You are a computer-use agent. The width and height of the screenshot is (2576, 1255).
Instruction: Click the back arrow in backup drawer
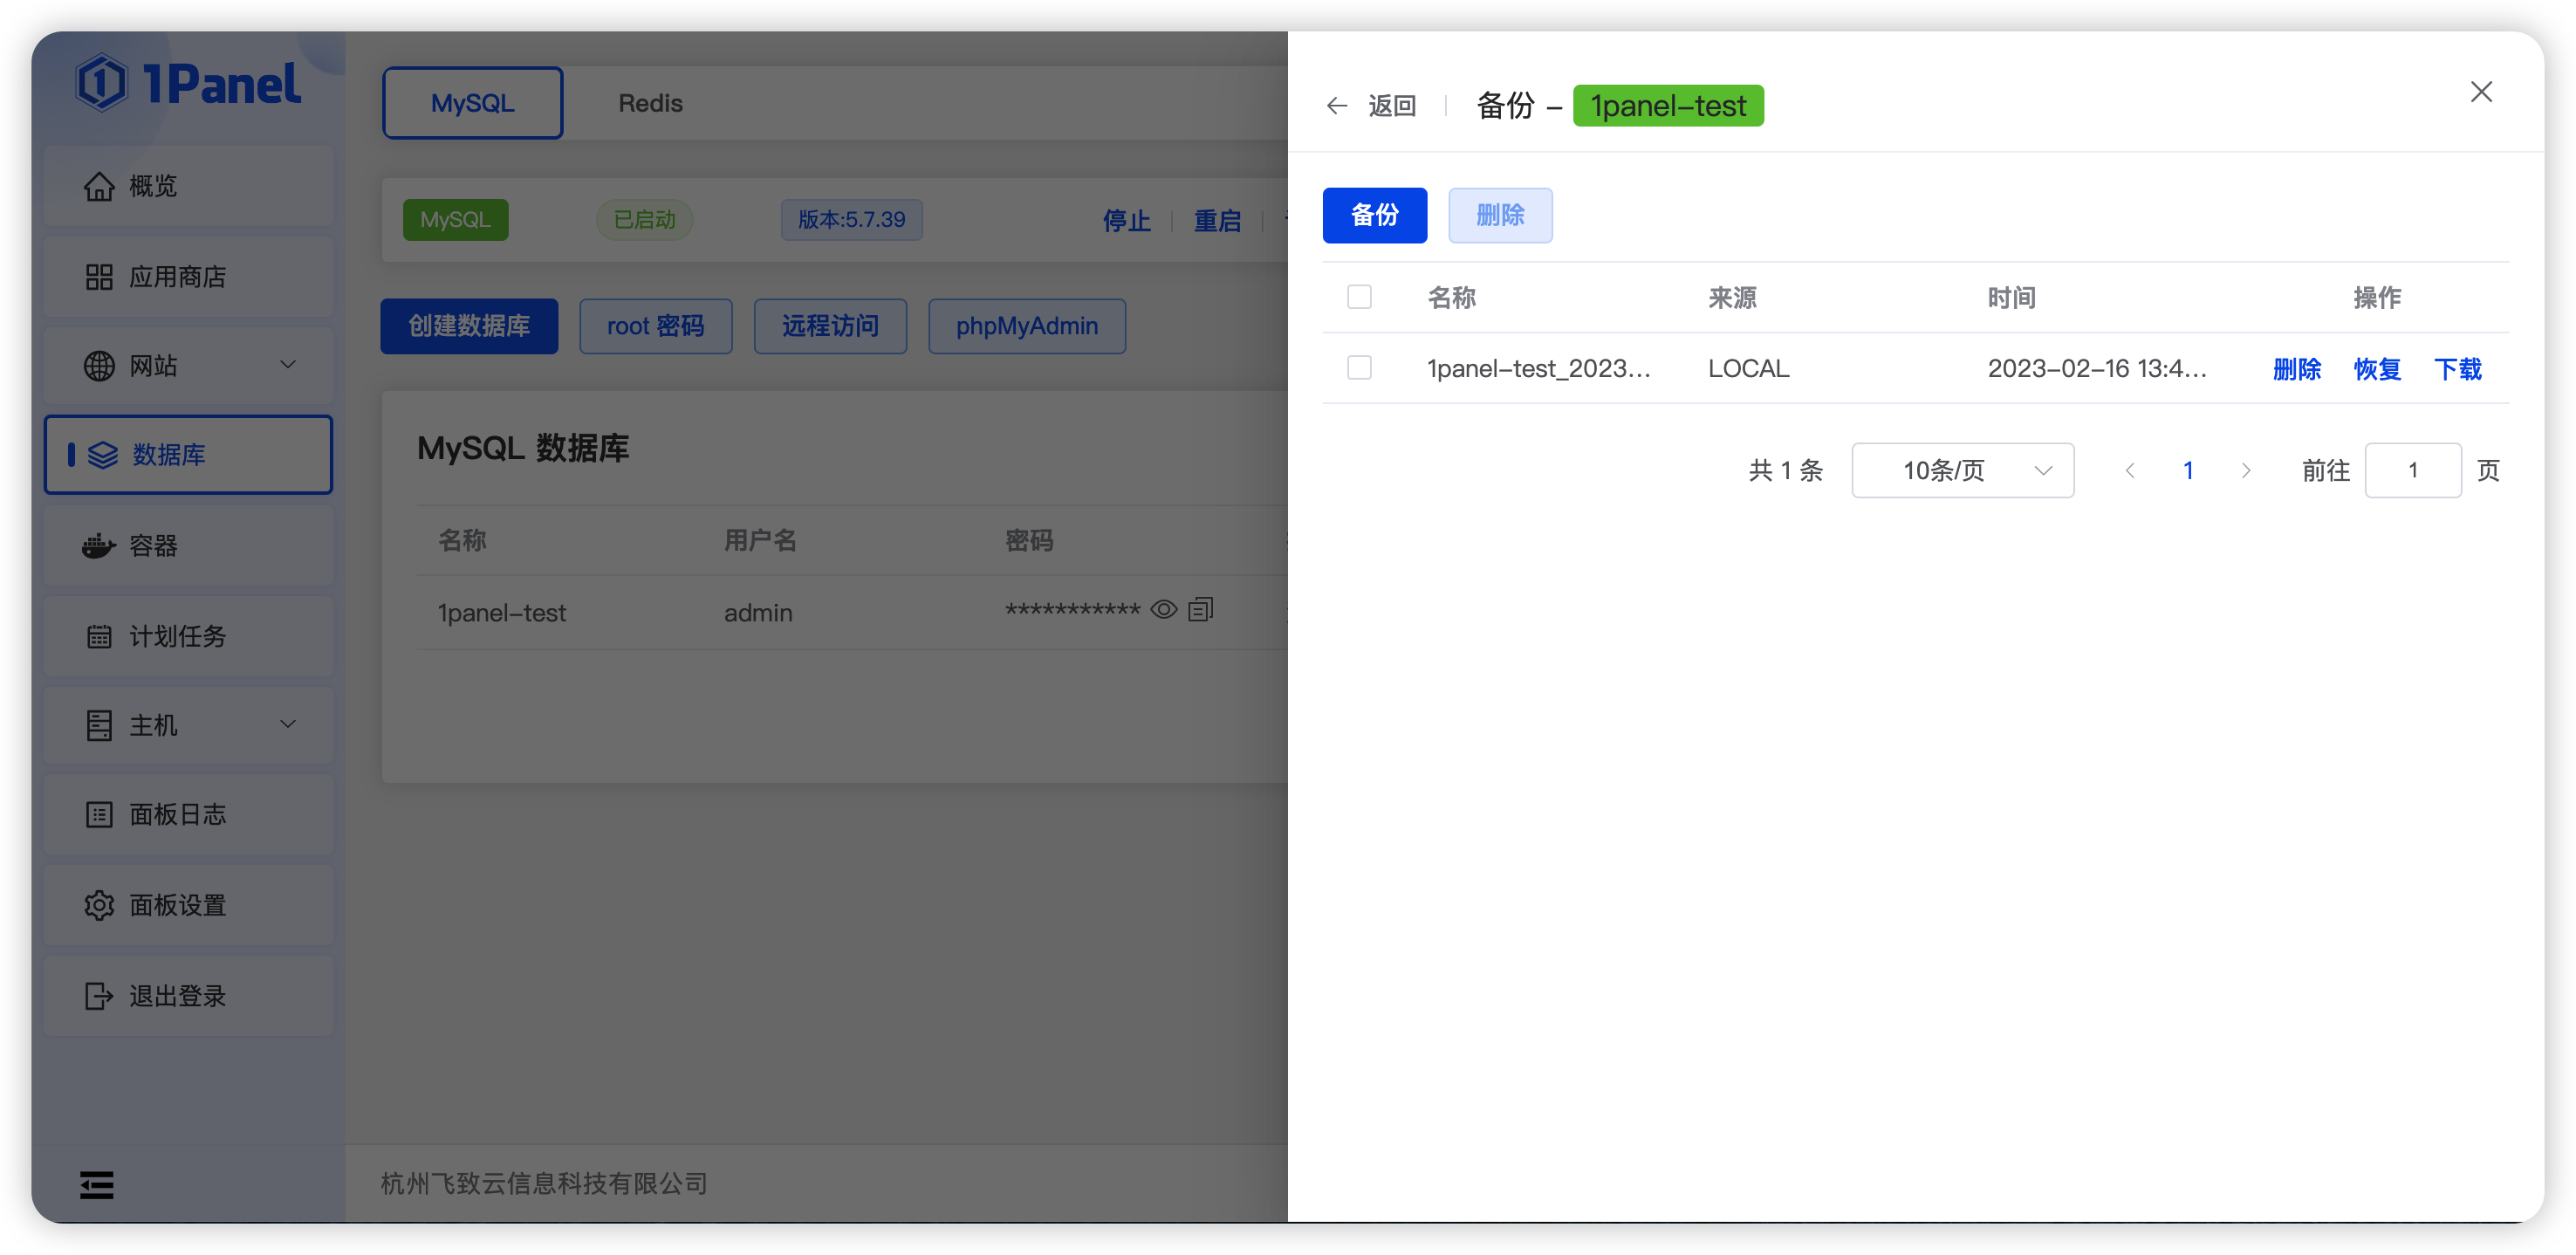point(1337,105)
